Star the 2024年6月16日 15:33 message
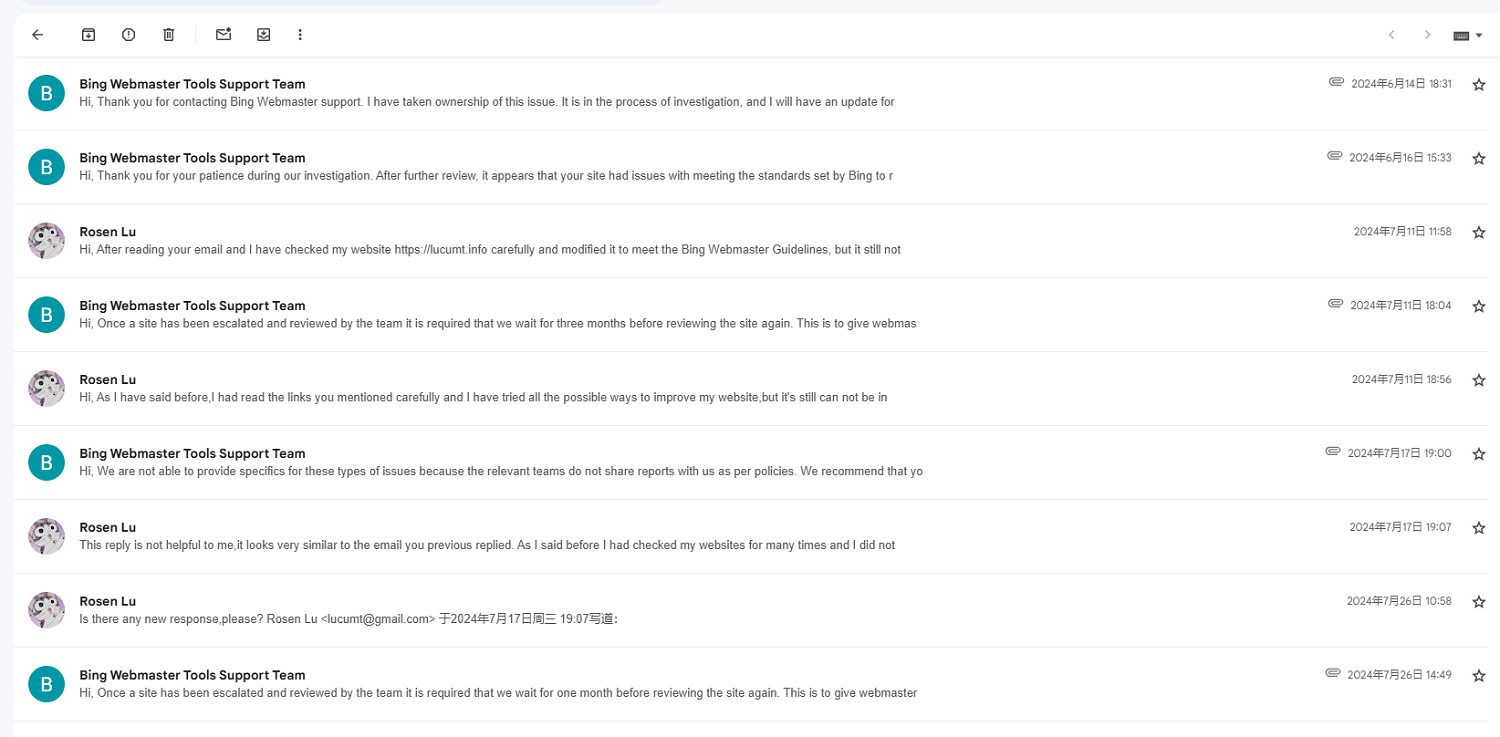Viewport: 1500px width, 737px height. [x=1479, y=159]
